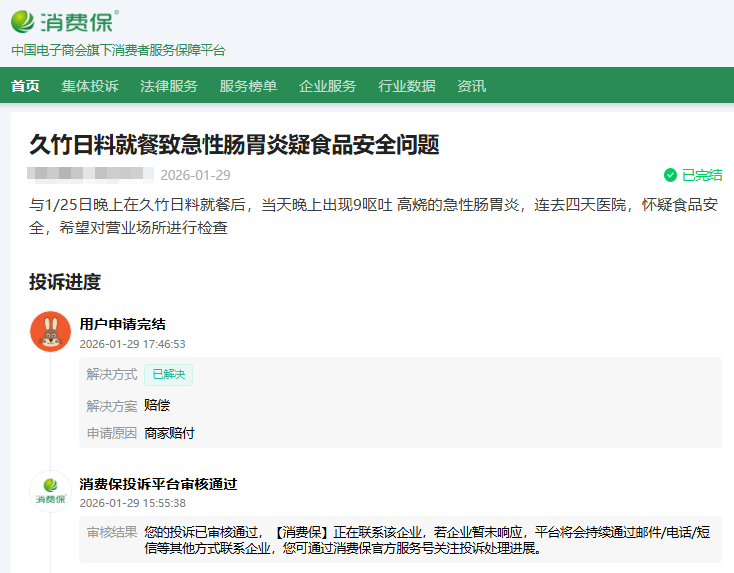Click the rabbit user avatar
Image resolution: width=734 pixels, height=573 pixels.
(50, 331)
